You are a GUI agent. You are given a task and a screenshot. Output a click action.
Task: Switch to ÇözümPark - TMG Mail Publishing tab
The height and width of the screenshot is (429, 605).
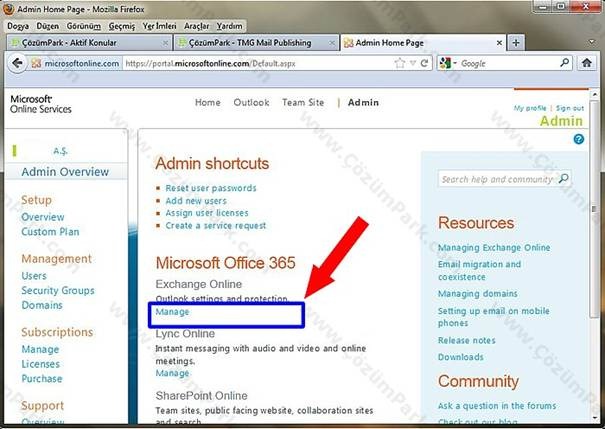[x=255, y=43]
